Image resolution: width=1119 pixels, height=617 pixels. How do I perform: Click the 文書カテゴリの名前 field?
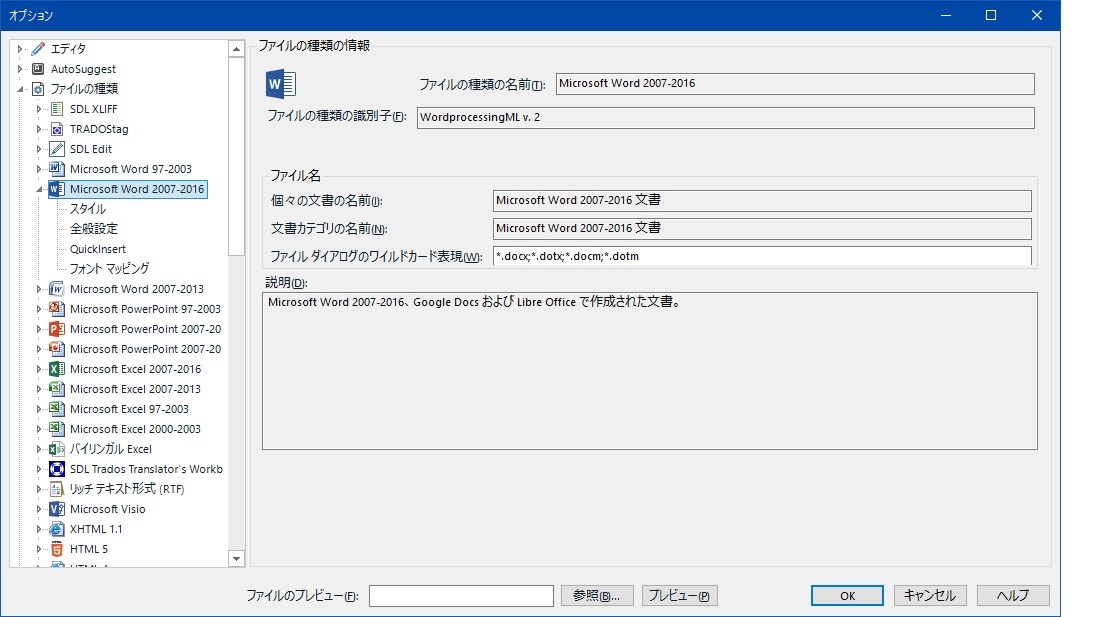pos(761,228)
